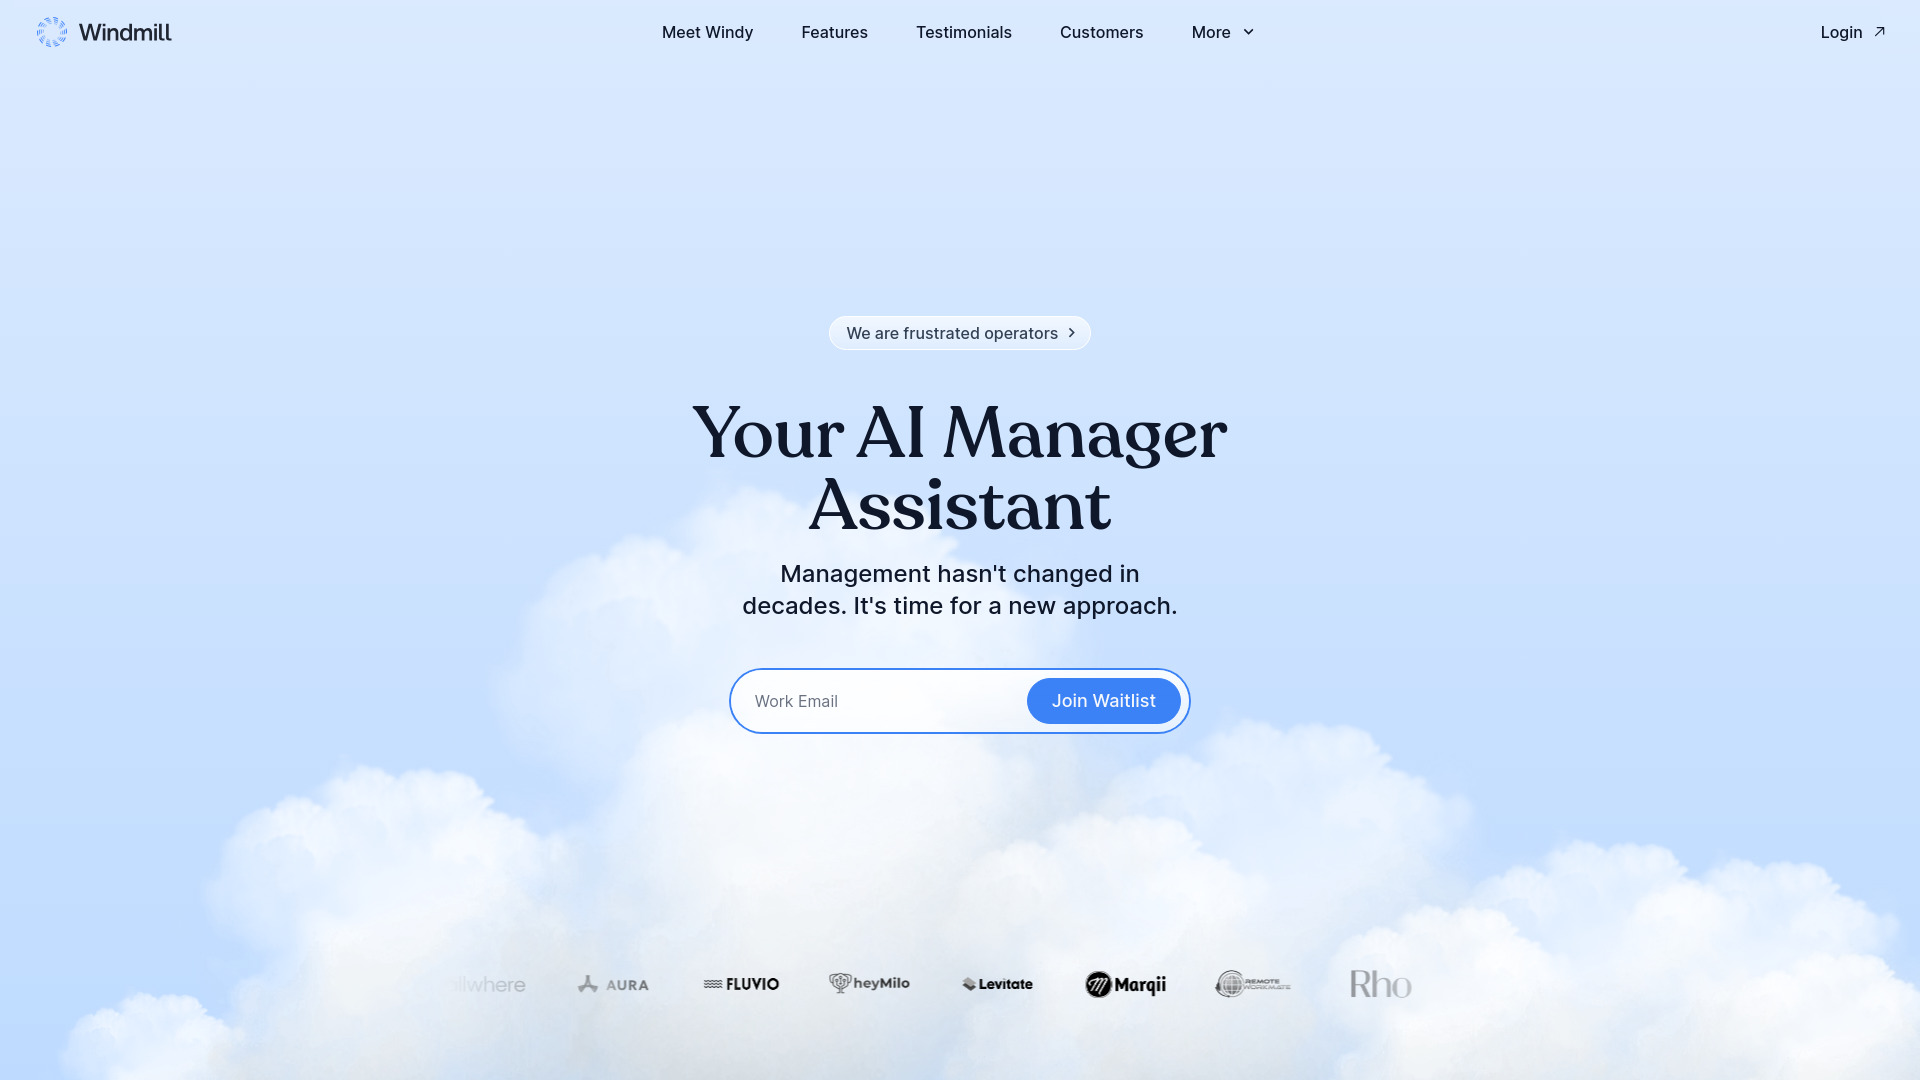Click the Customers navigation tab

point(1102,32)
